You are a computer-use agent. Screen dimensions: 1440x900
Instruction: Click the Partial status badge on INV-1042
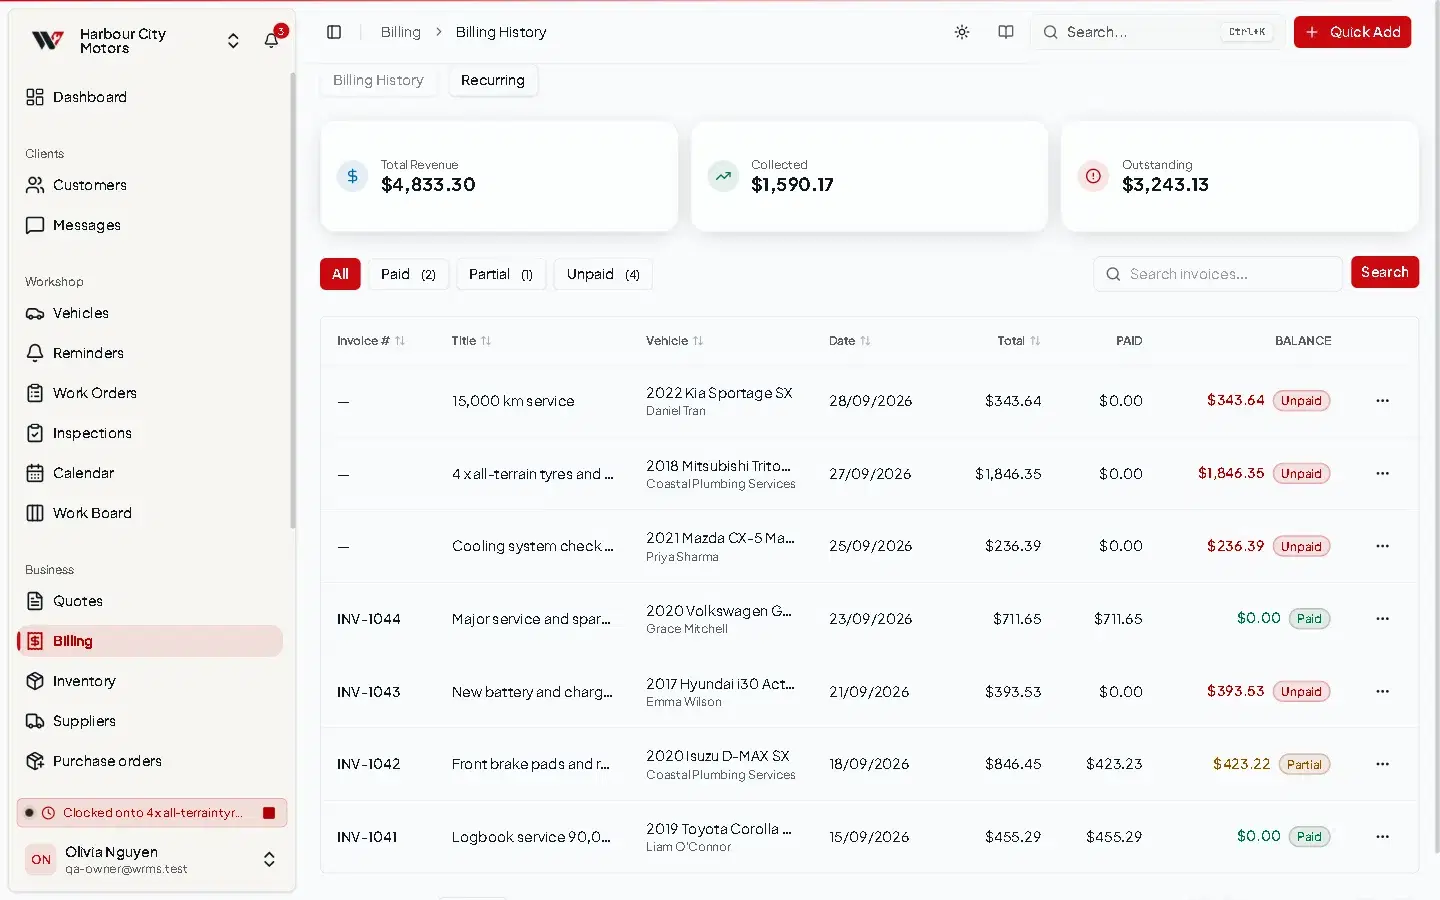click(1304, 765)
